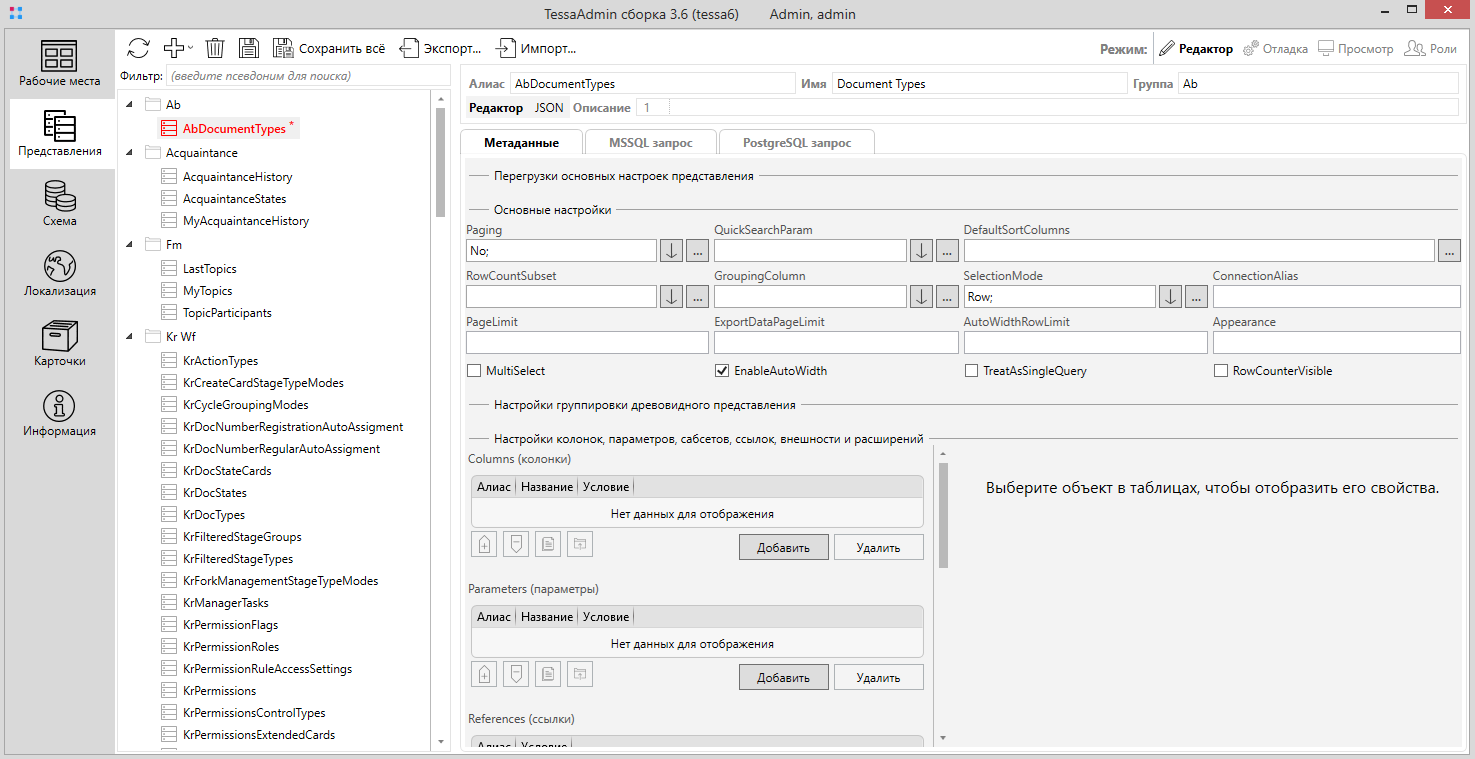This screenshot has width=1475, height=759.
Task: Switch to the MSSQL запрос tab
Action: pyautogui.click(x=649, y=143)
